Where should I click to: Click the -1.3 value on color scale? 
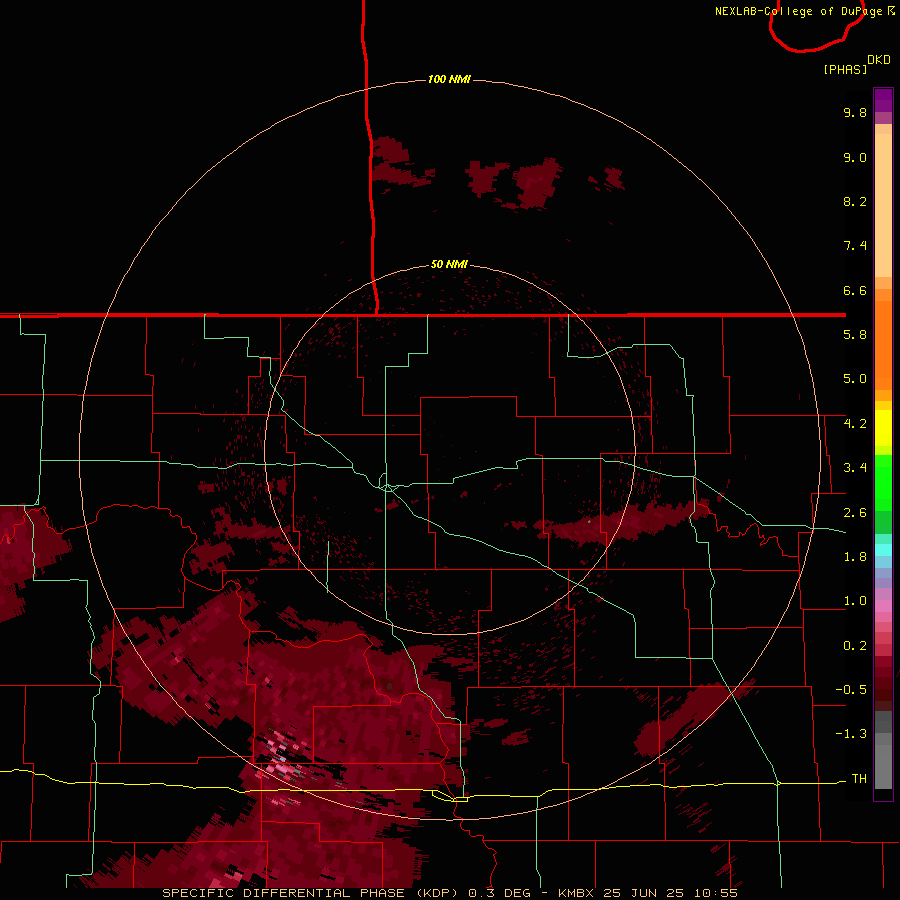pyautogui.click(x=851, y=734)
